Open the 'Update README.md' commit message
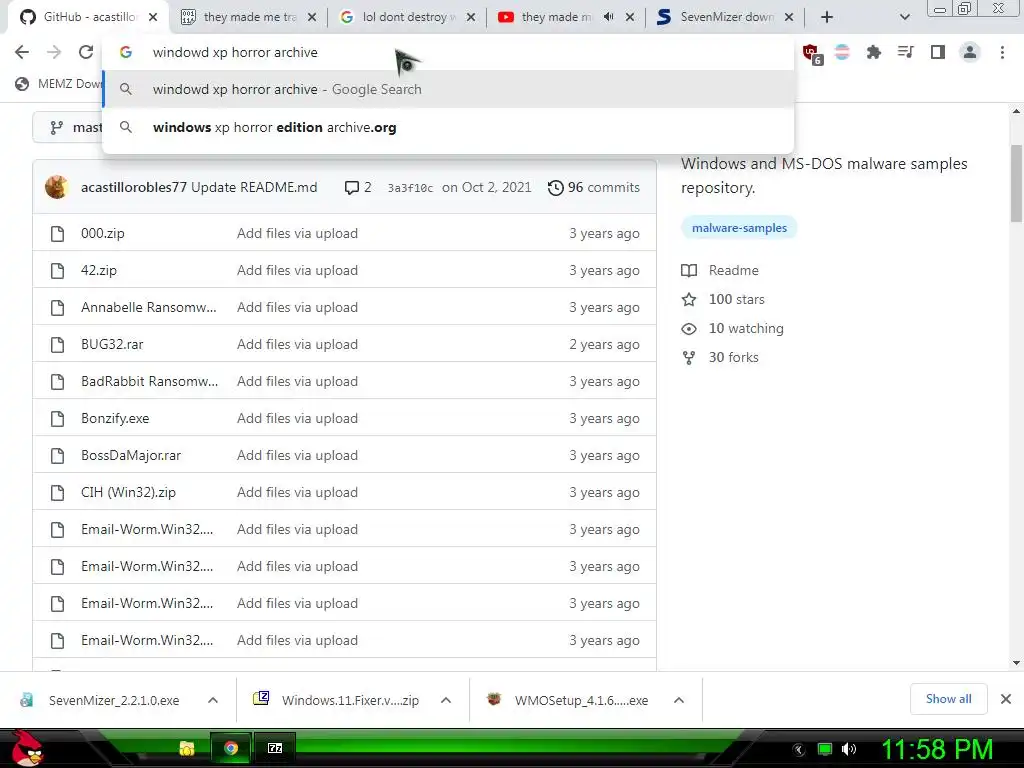The image size is (1024, 768). click(x=254, y=187)
